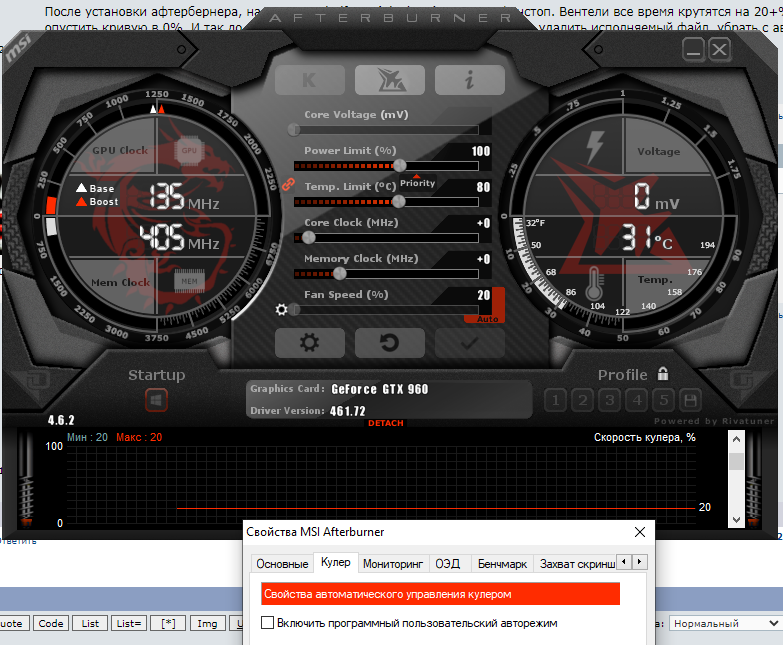Open fan speed gear icon
Screen dimensions: 783x645
(282, 310)
